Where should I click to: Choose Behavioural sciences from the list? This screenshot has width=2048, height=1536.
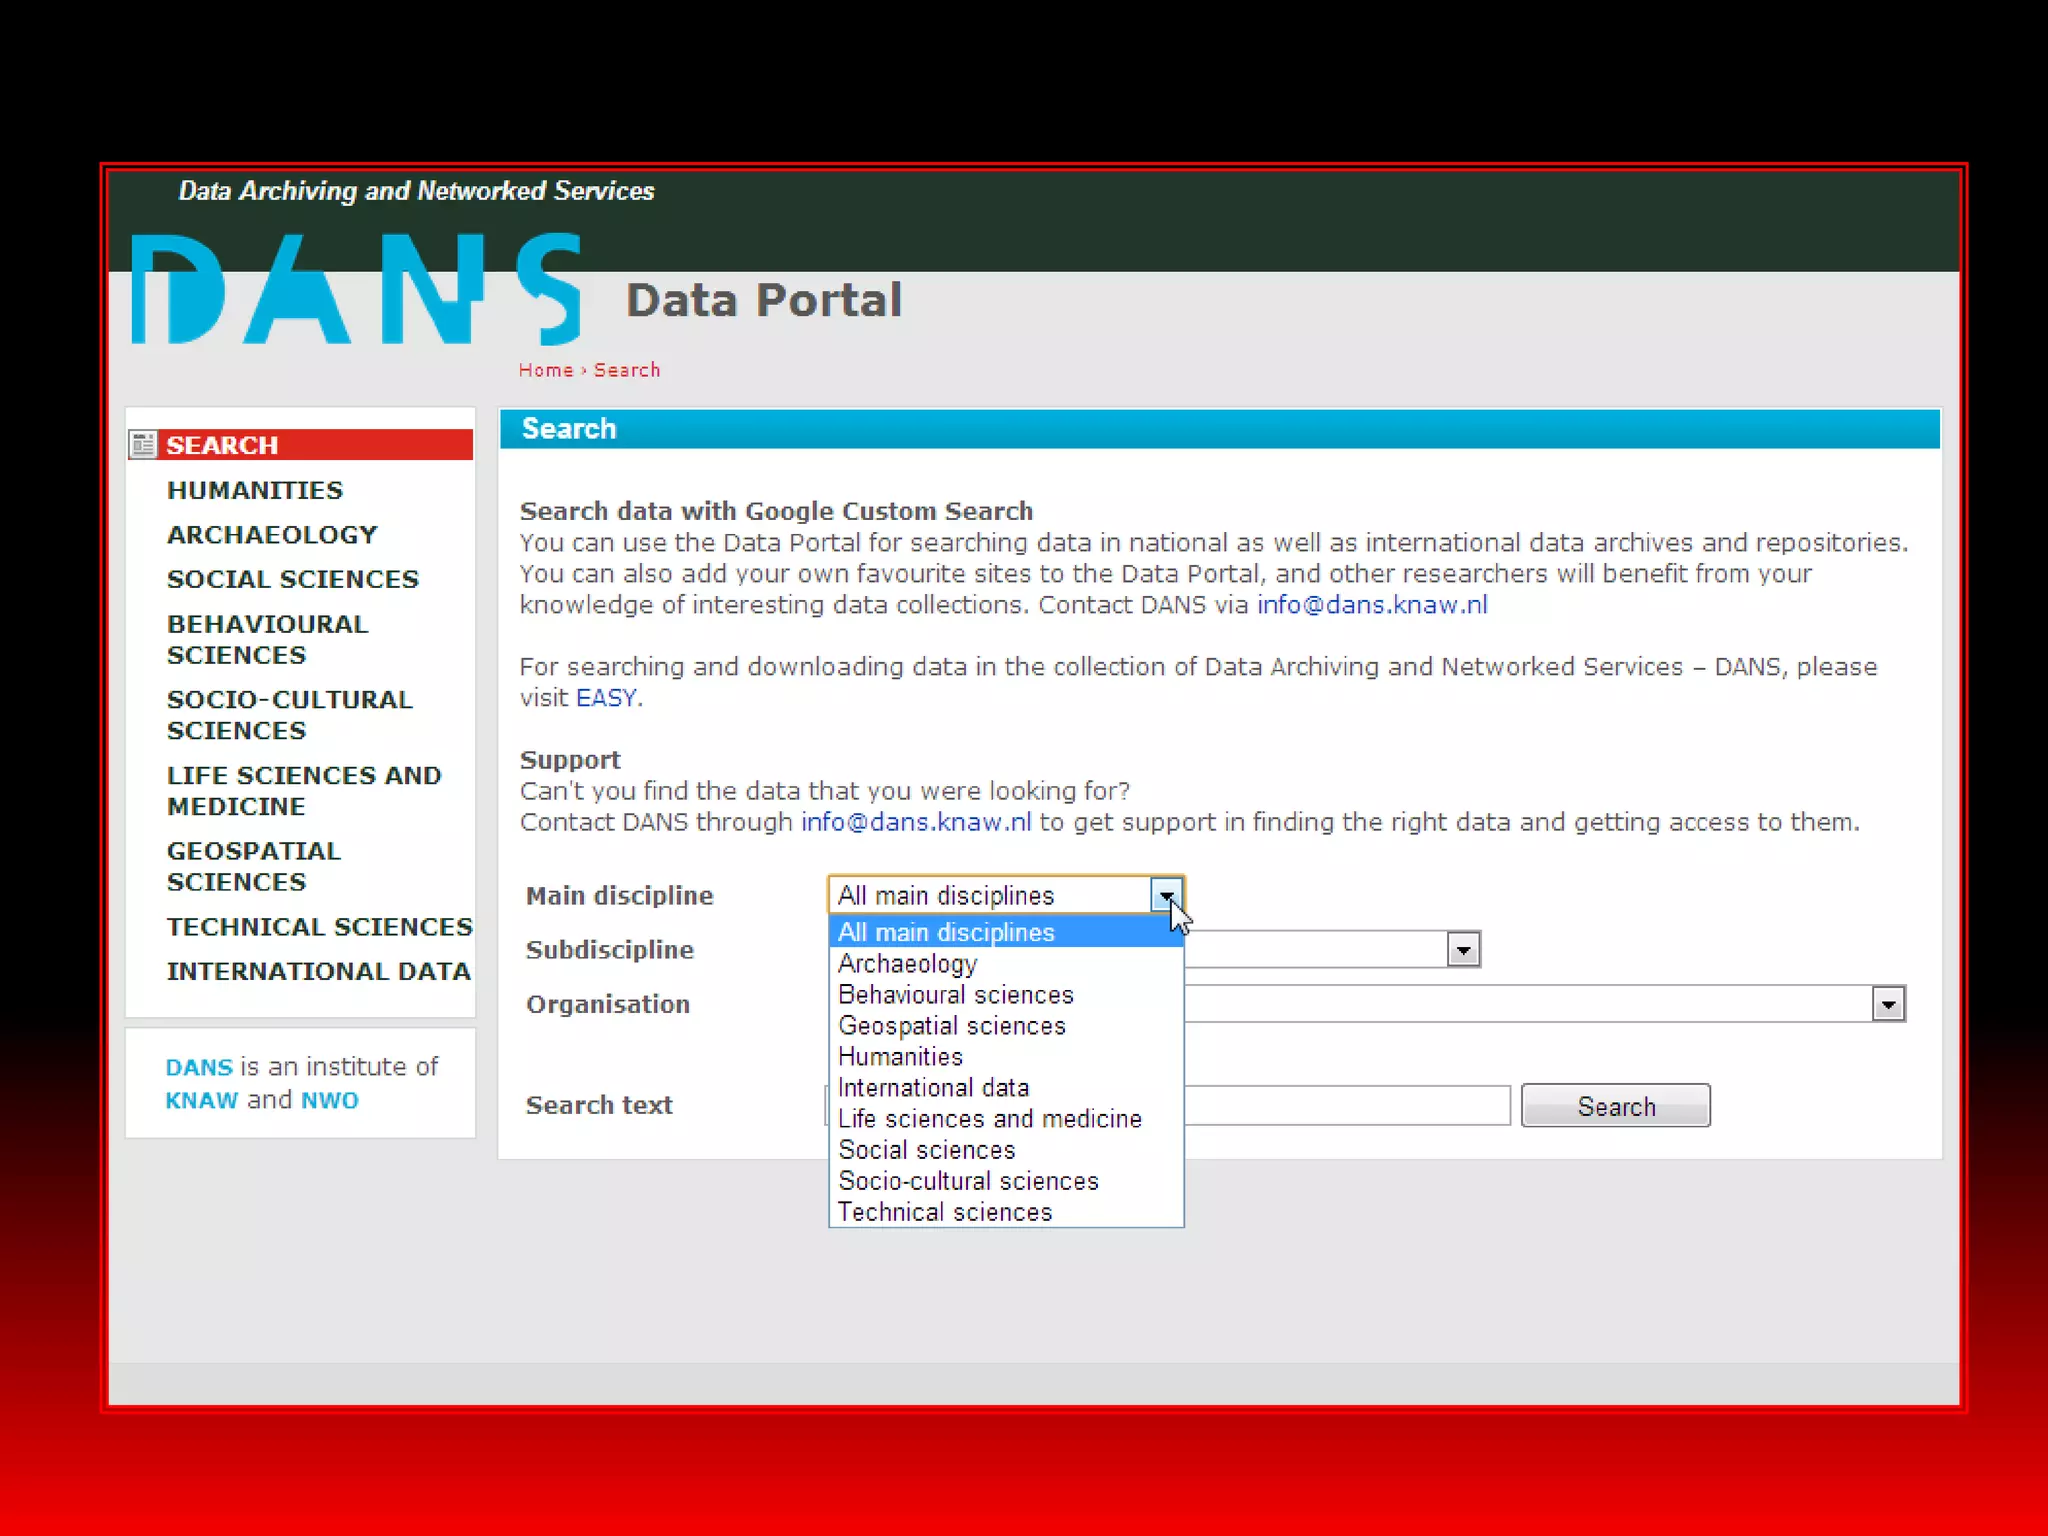(x=955, y=995)
